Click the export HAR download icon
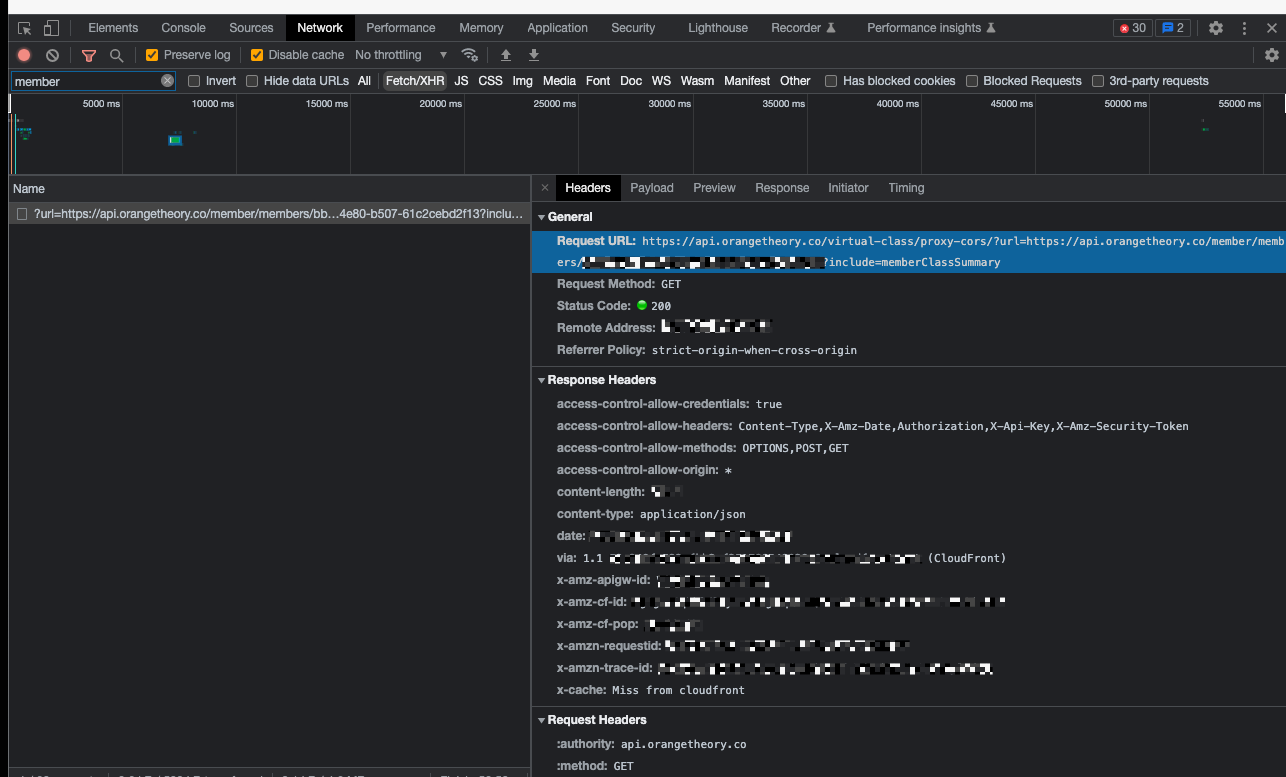 coord(534,55)
